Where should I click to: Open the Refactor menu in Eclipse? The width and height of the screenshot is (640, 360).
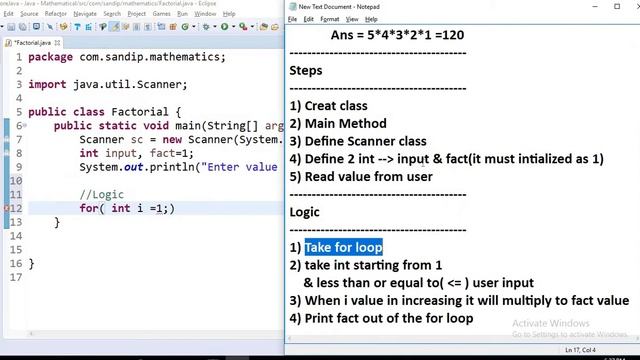pos(56,14)
